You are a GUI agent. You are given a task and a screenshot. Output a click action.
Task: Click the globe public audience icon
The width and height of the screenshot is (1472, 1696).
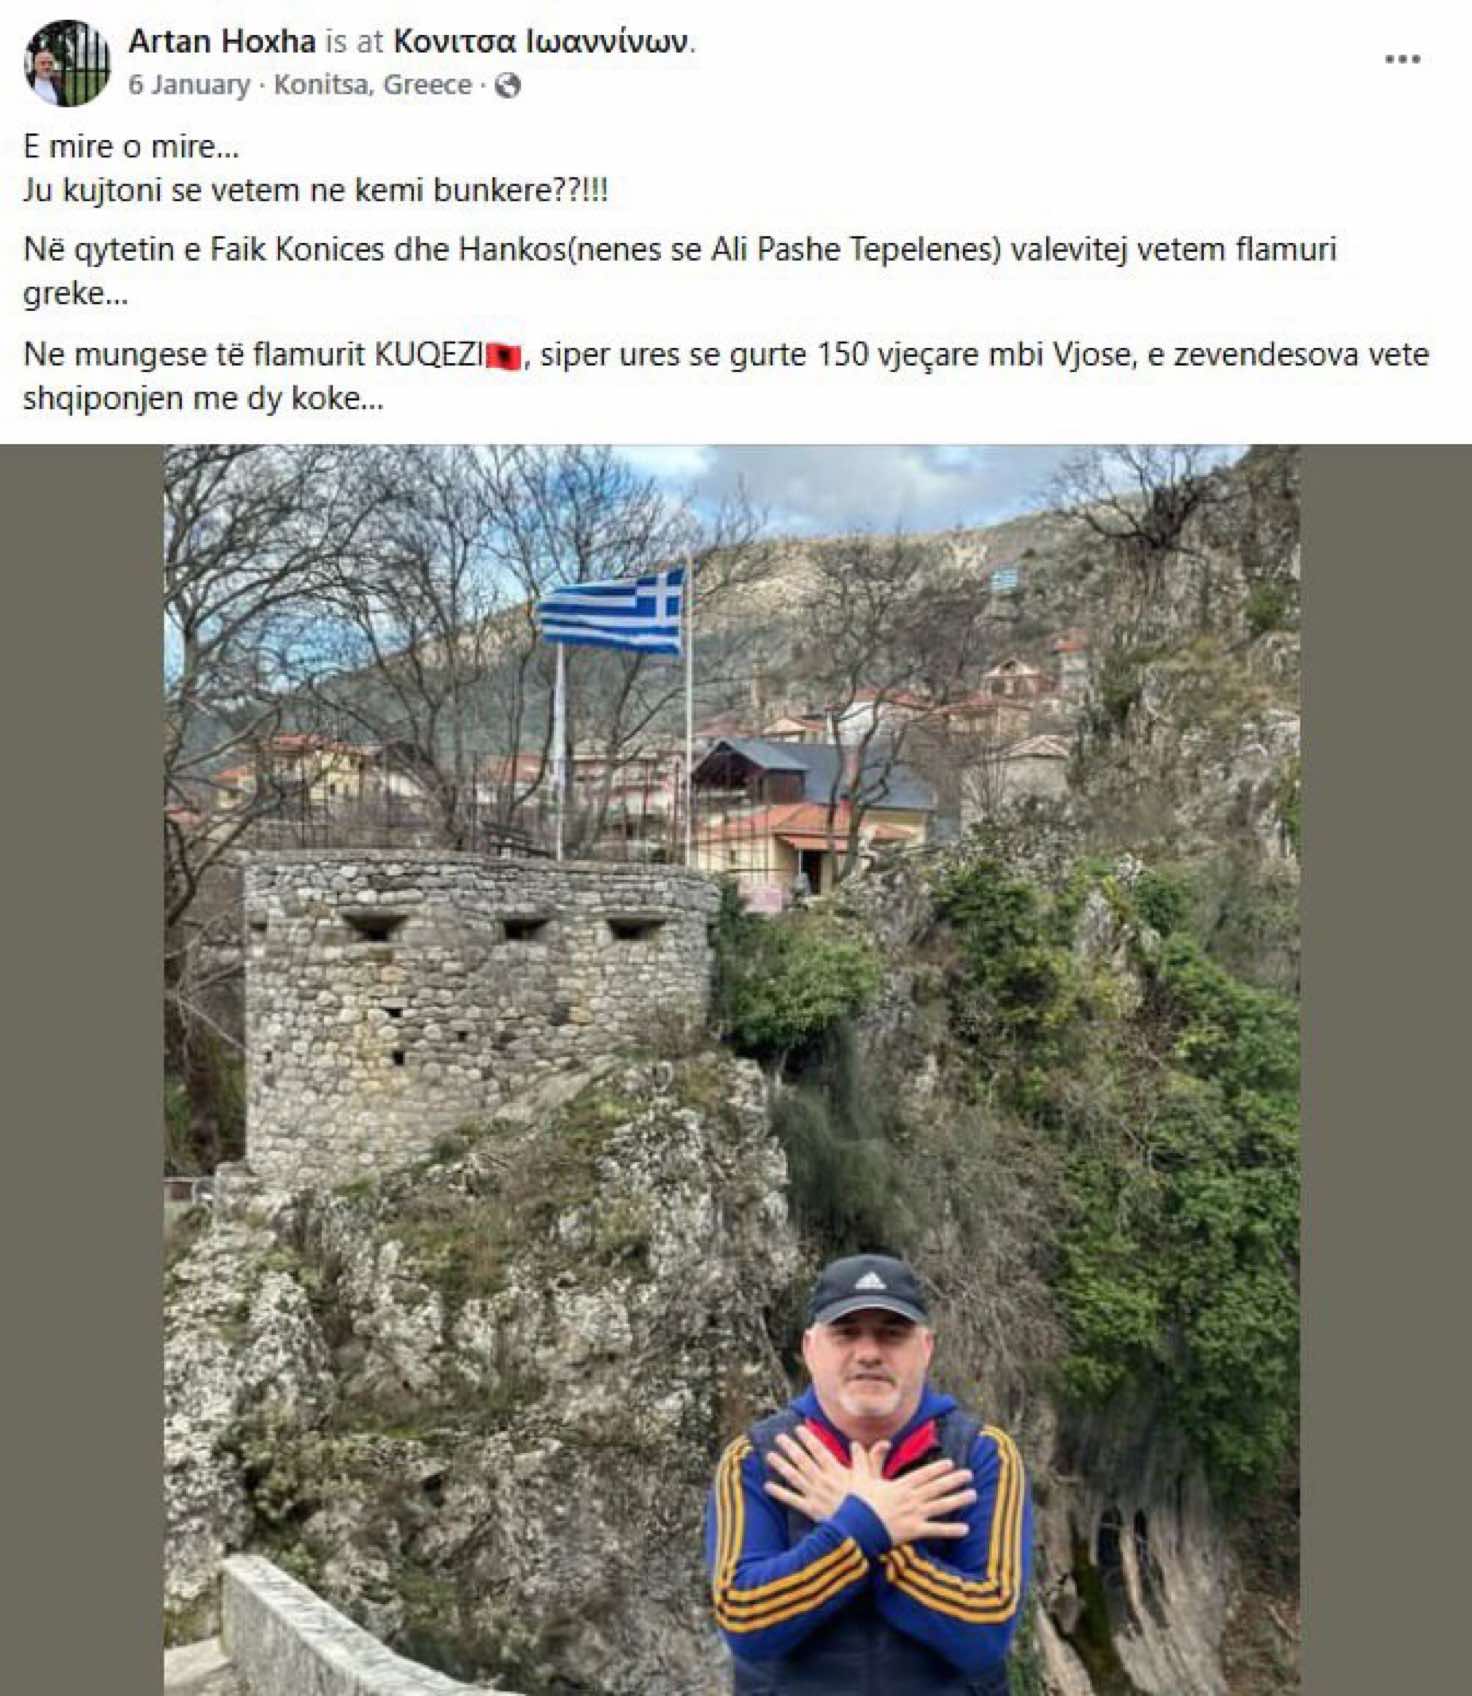click(x=508, y=86)
